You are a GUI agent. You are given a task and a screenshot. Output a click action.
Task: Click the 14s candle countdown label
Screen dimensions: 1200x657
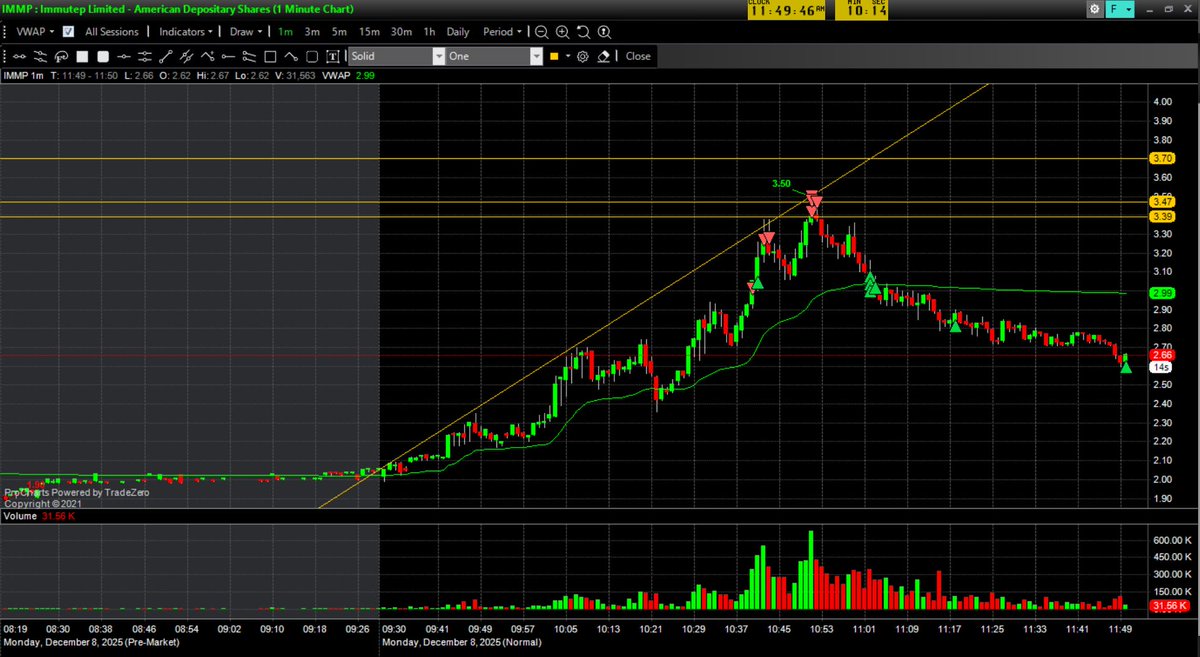point(1161,367)
